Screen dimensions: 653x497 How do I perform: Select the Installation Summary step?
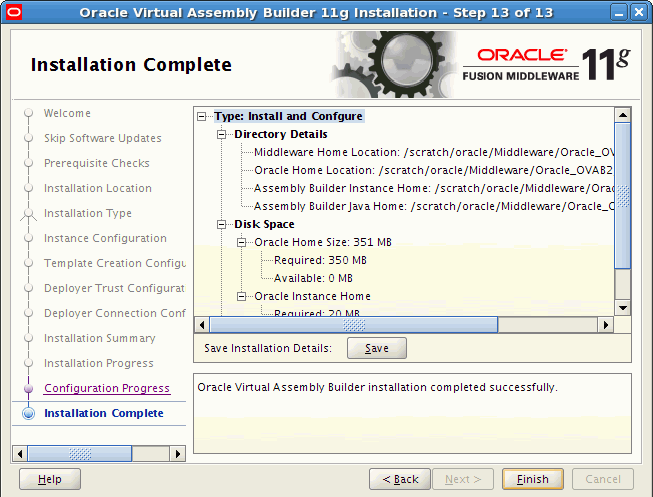100,338
